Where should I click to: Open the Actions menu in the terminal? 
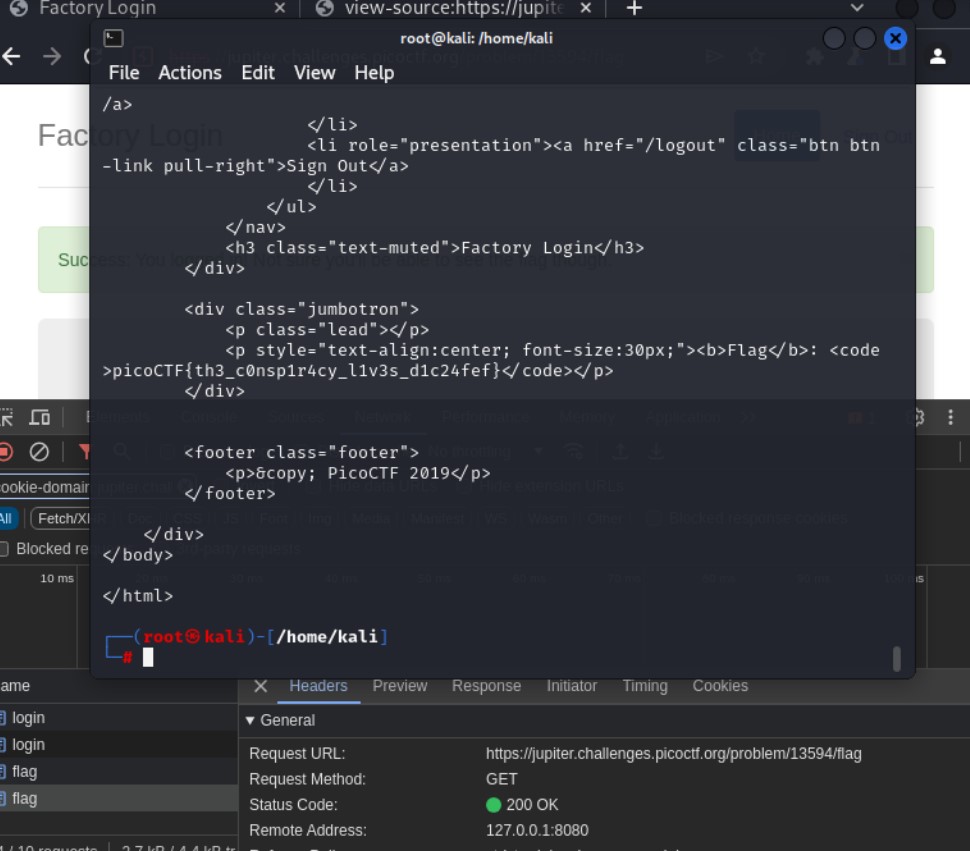pos(190,73)
